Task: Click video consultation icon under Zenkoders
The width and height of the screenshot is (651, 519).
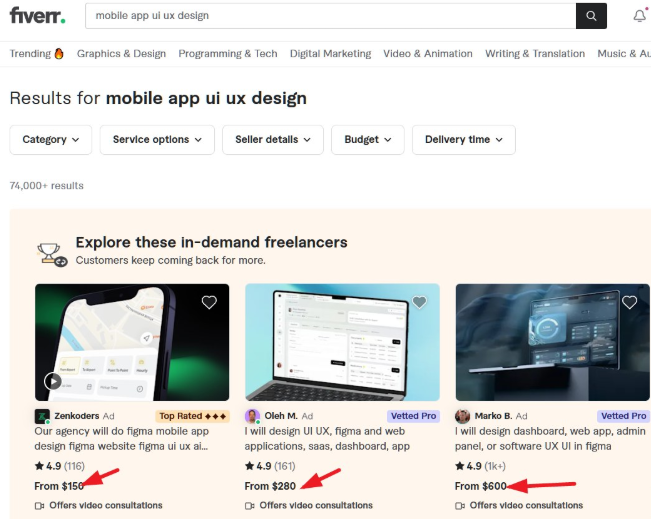Action: click(x=39, y=506)
